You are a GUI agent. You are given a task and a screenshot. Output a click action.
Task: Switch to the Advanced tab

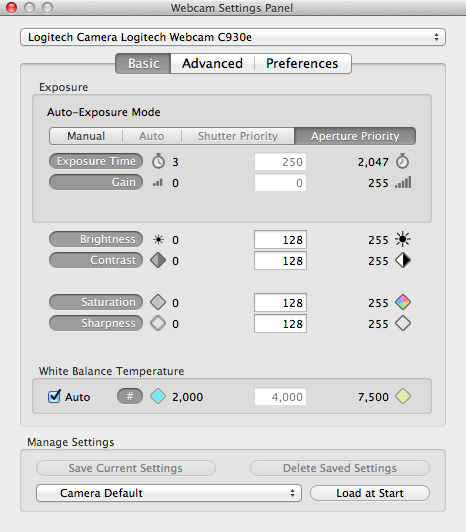(x=212, y=63)
